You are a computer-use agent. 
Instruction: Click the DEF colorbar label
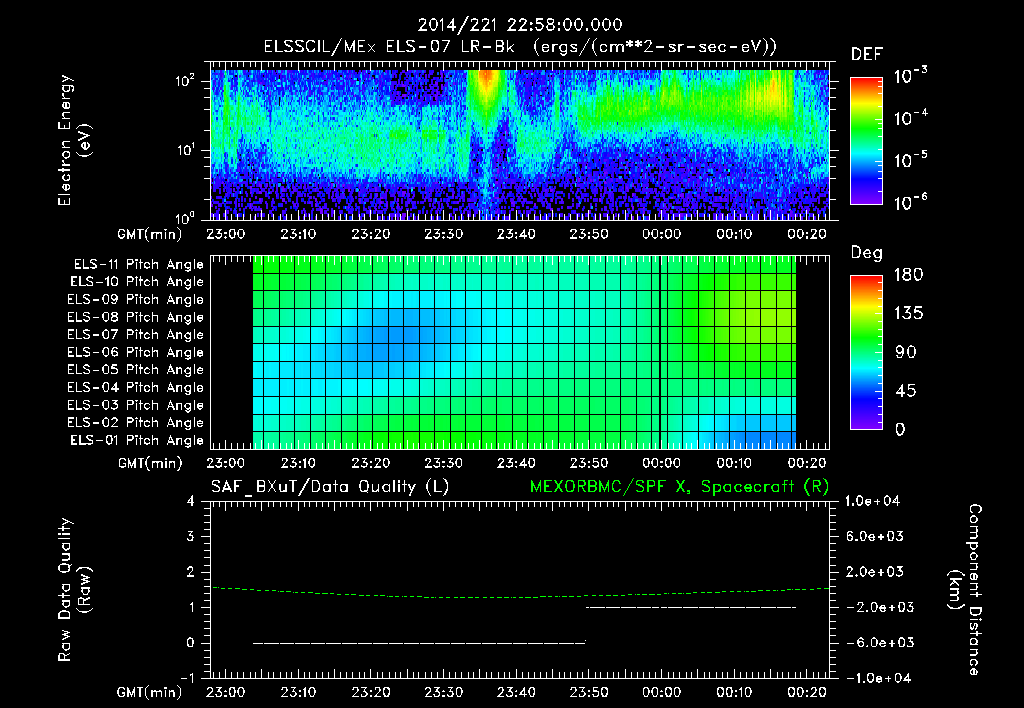pyautogui.click(x=867, y=54)
